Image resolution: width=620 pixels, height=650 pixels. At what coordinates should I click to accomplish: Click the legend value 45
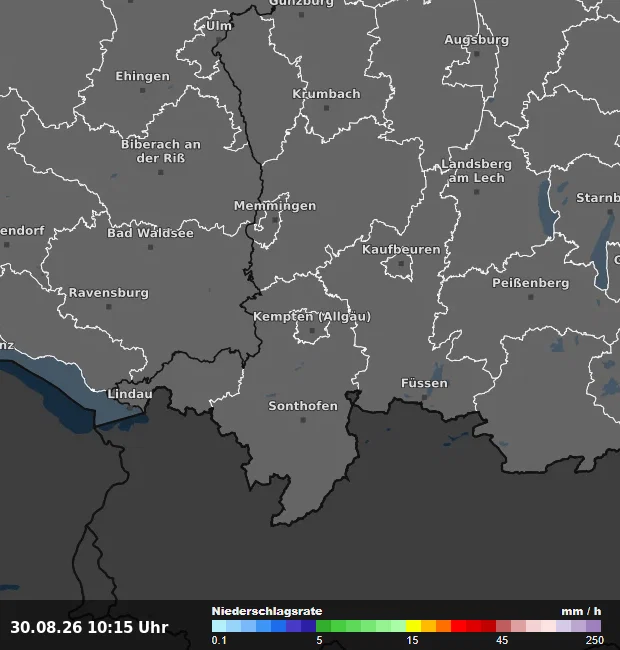502,640
